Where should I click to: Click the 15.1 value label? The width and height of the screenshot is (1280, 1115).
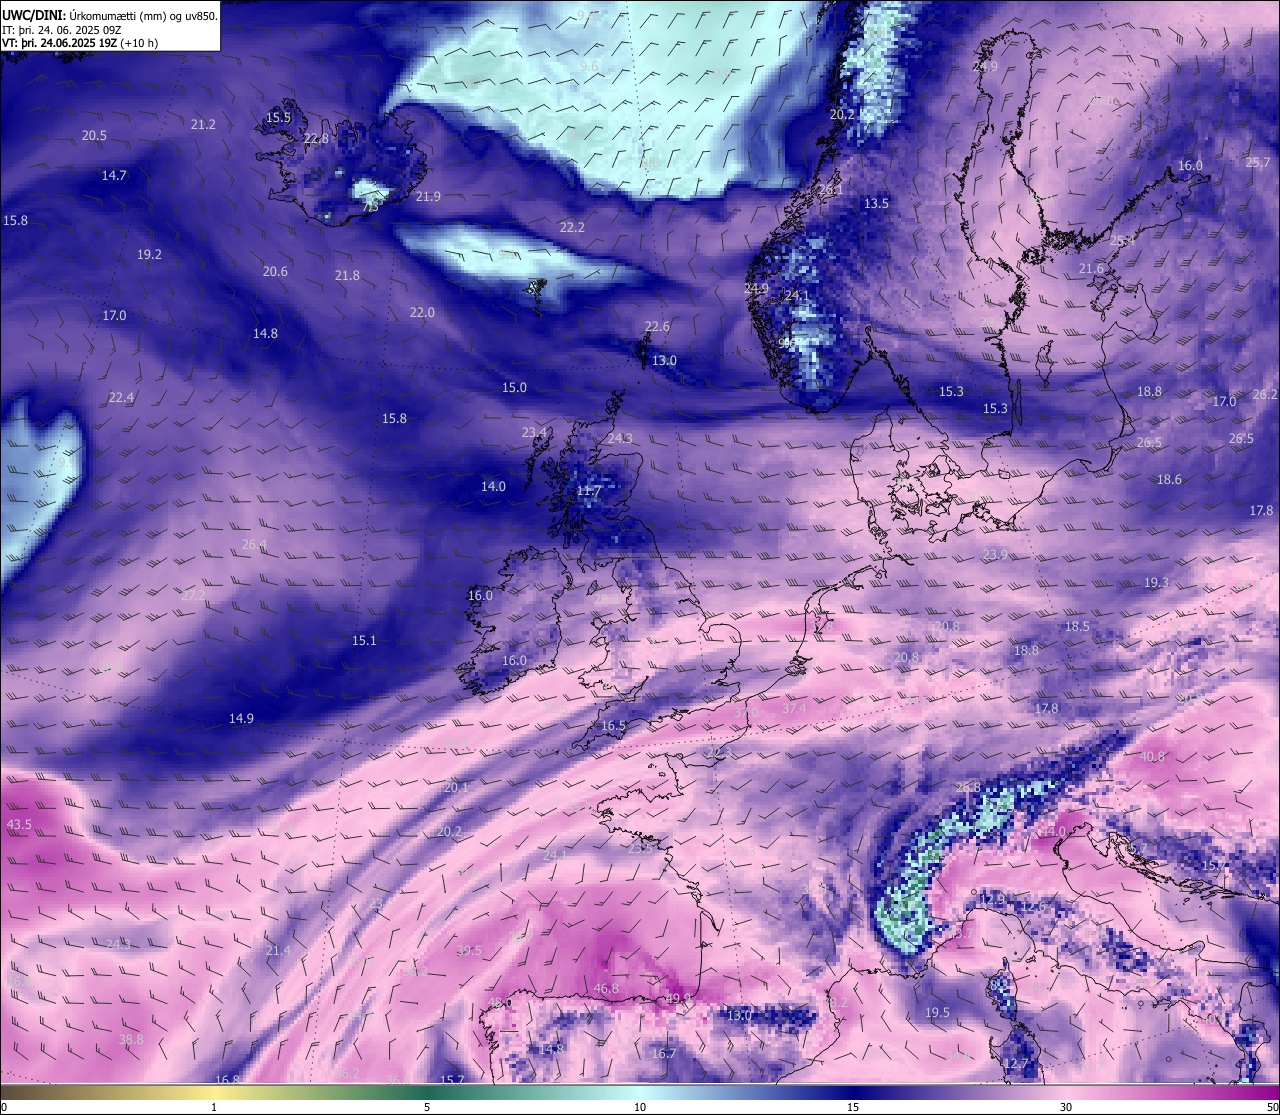click(x=364, y=640)
